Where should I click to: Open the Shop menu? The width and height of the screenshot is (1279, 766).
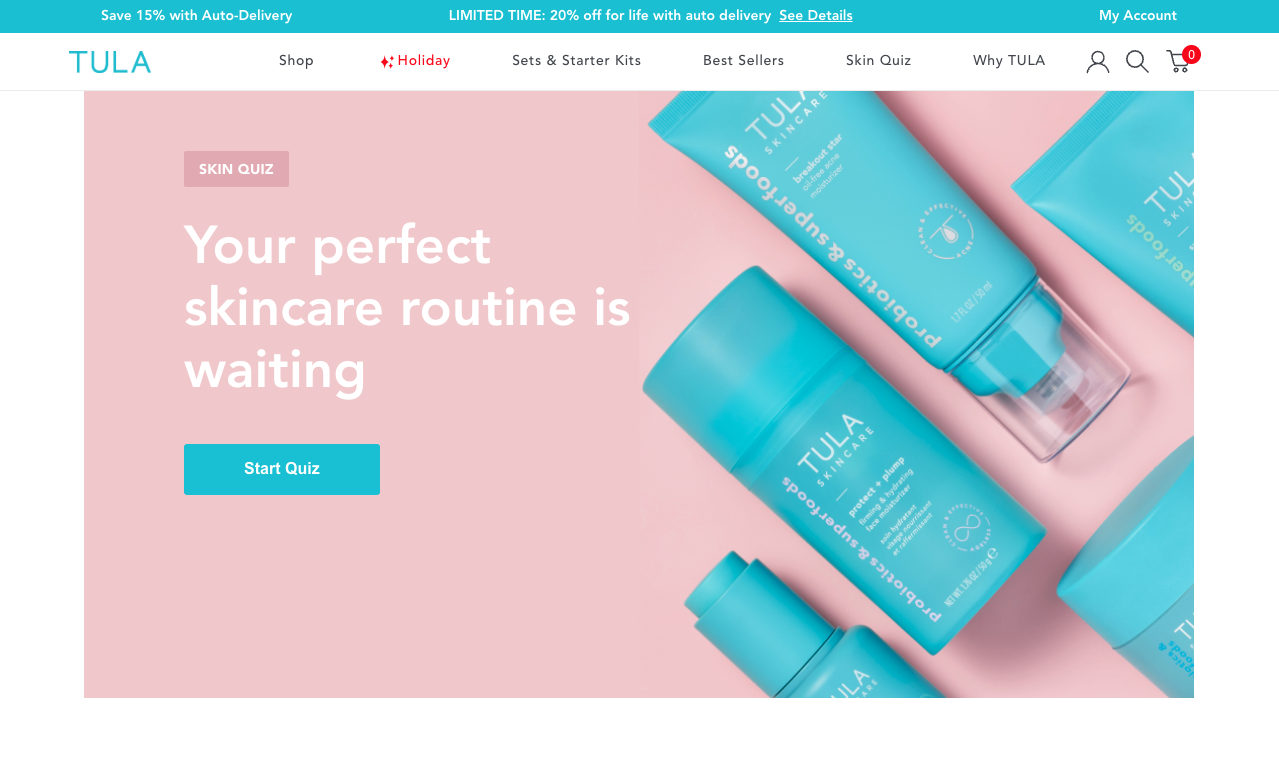(x=296, y=61)
